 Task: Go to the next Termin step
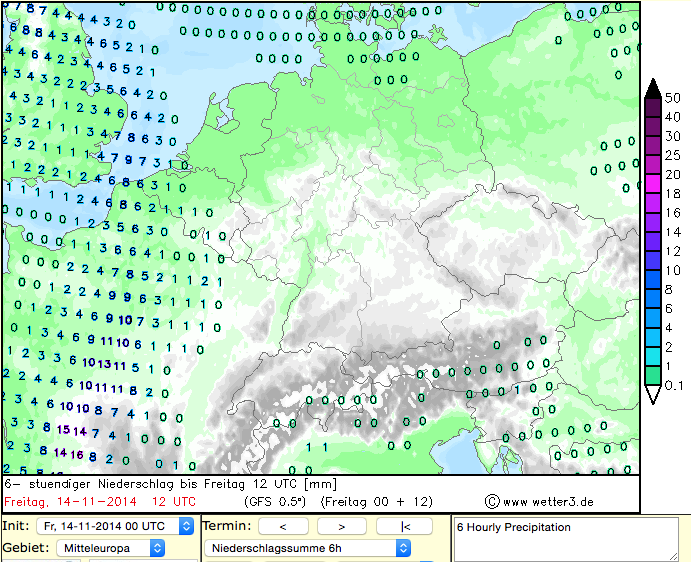342,526
